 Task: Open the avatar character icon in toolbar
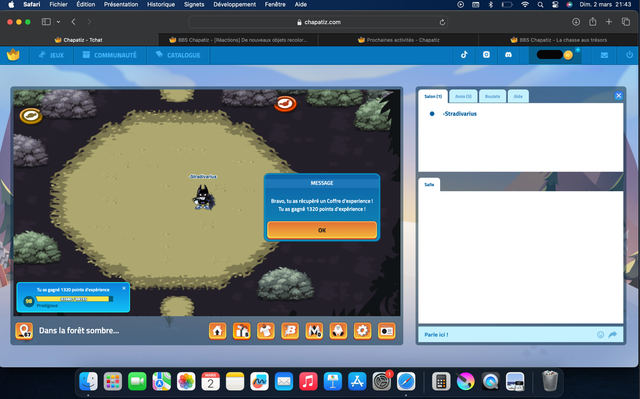click(x=338, y=331)
